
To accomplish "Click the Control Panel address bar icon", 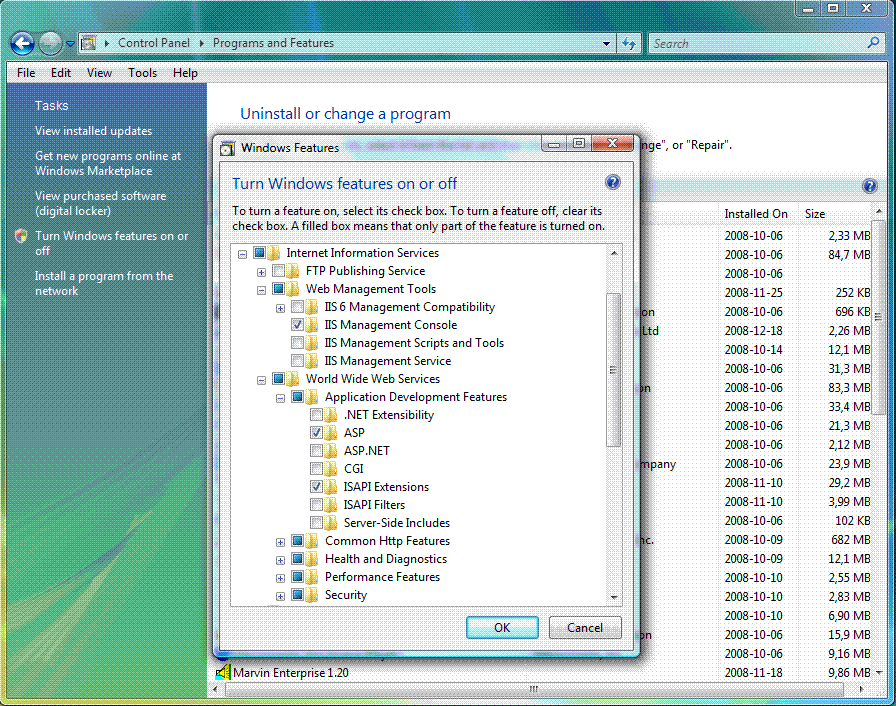I will pos(89,43).
